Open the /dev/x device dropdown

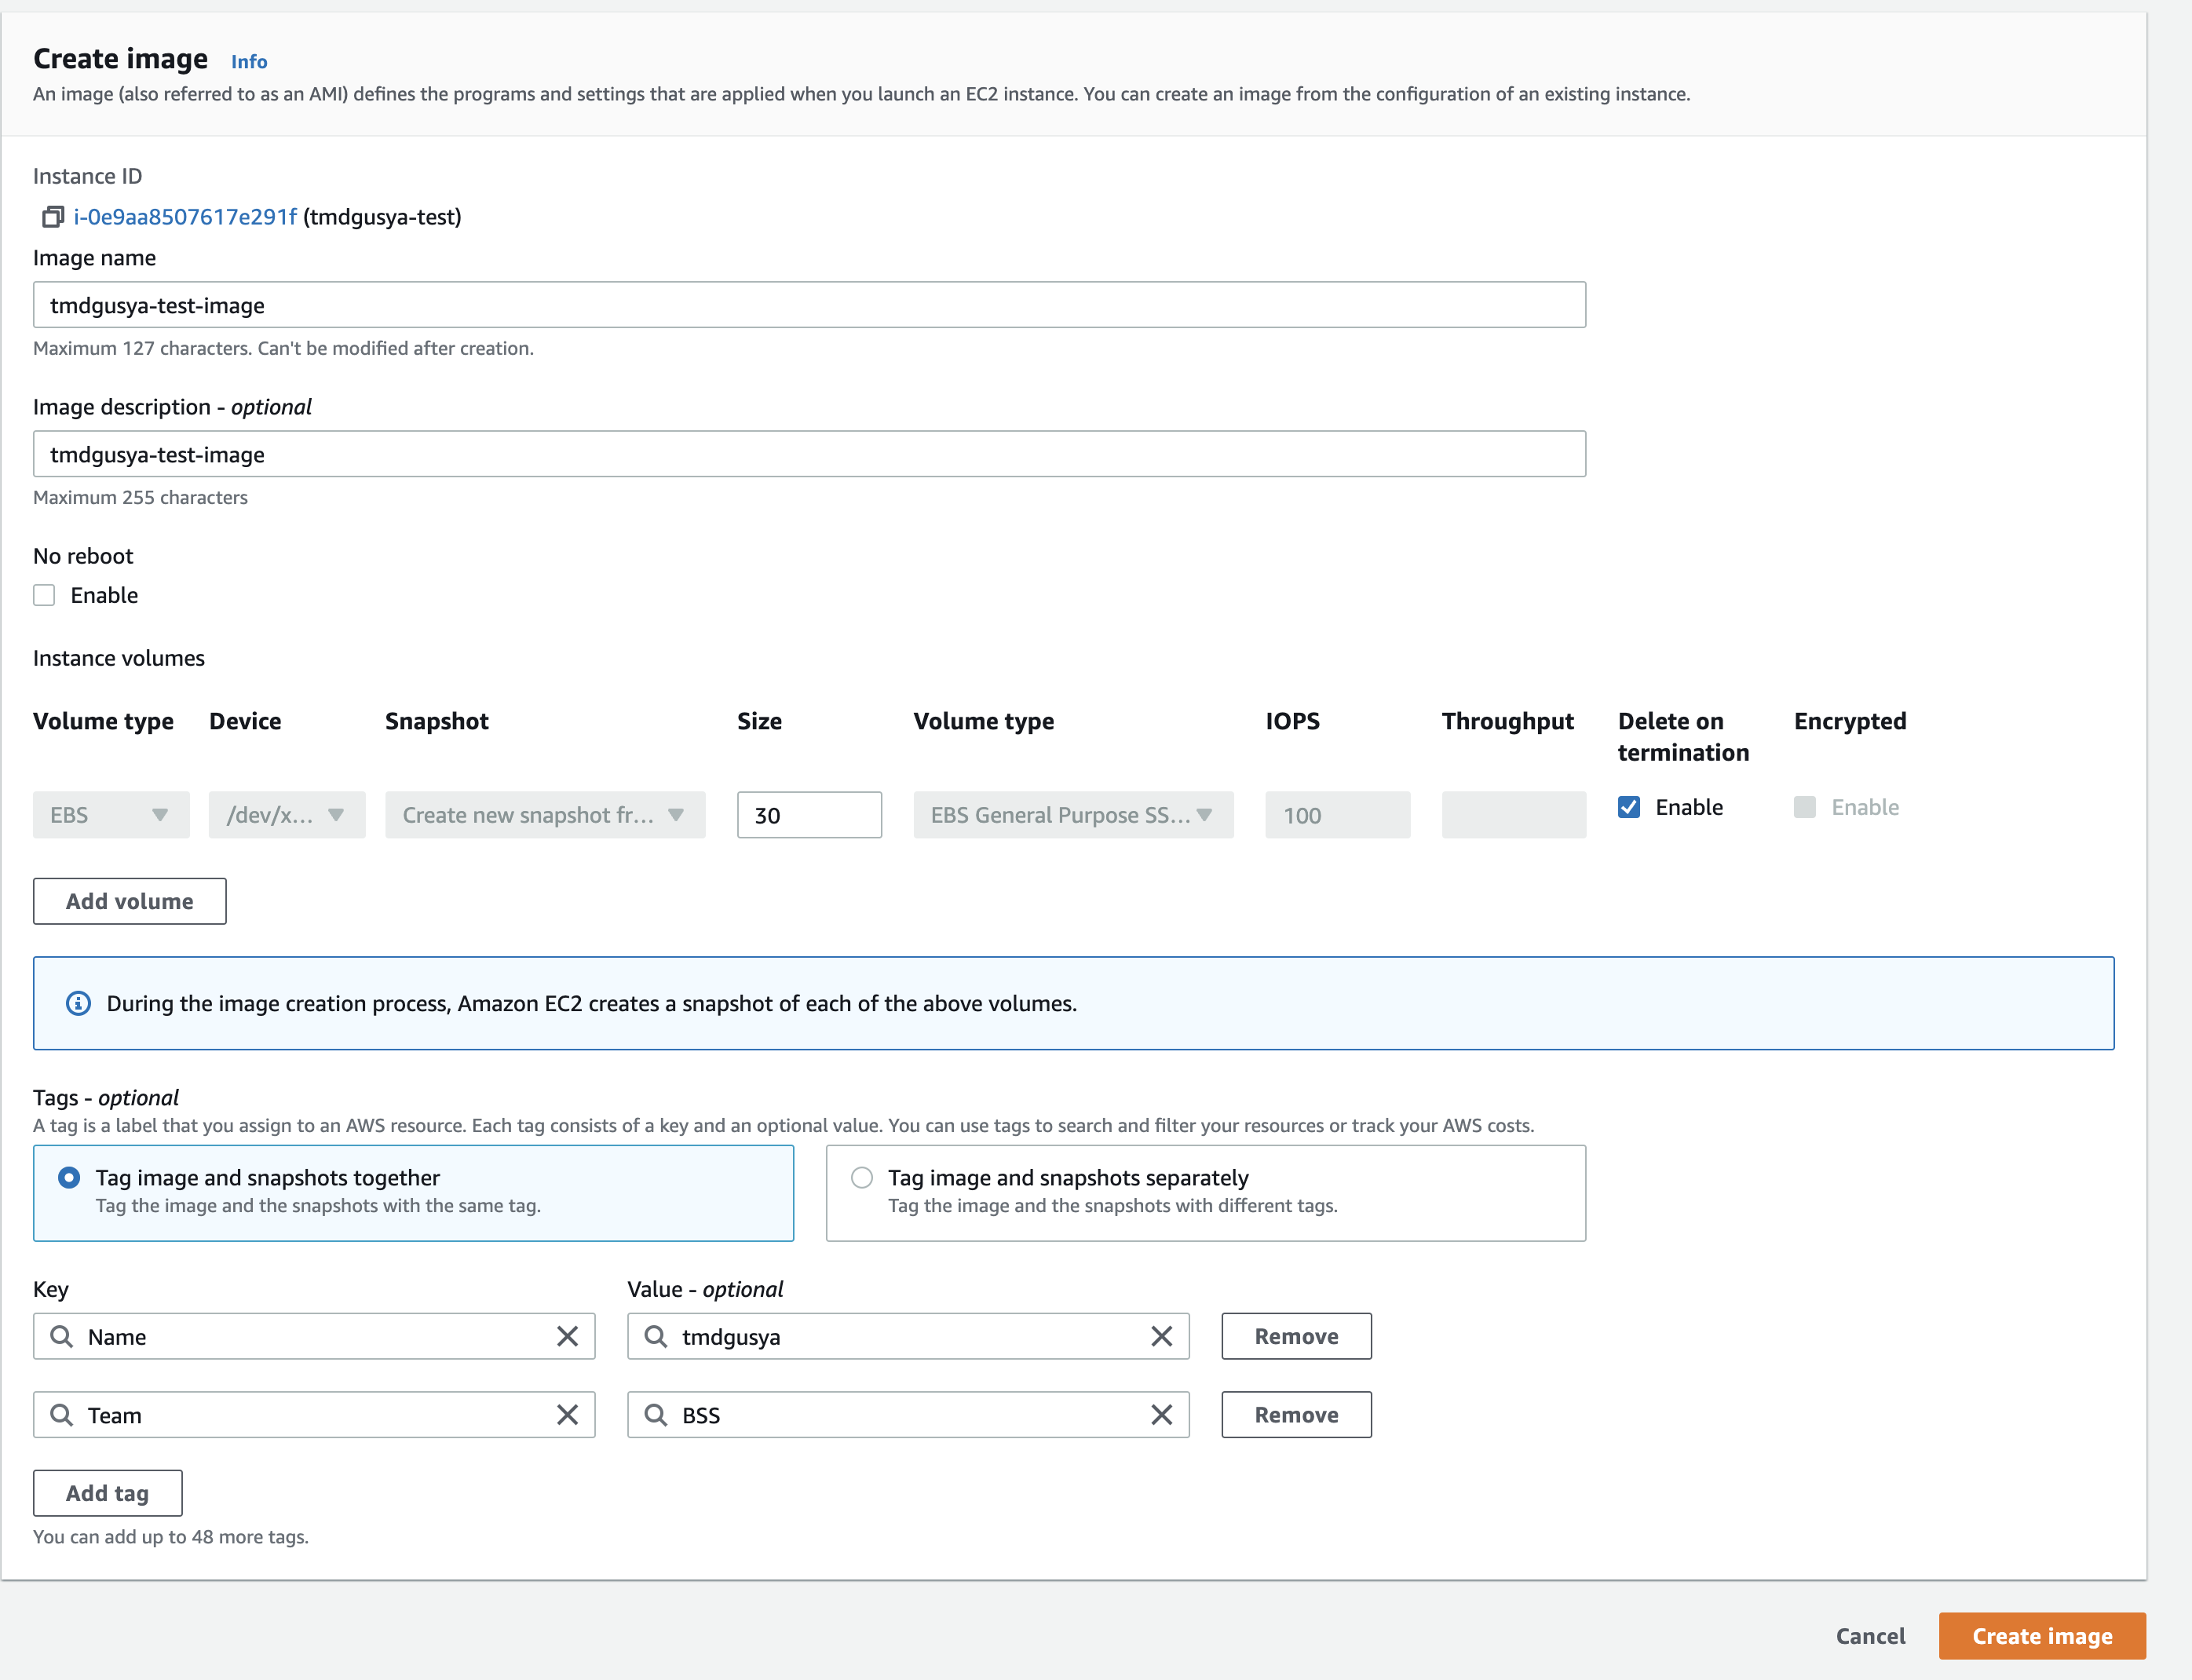click(x=287, y=815)
